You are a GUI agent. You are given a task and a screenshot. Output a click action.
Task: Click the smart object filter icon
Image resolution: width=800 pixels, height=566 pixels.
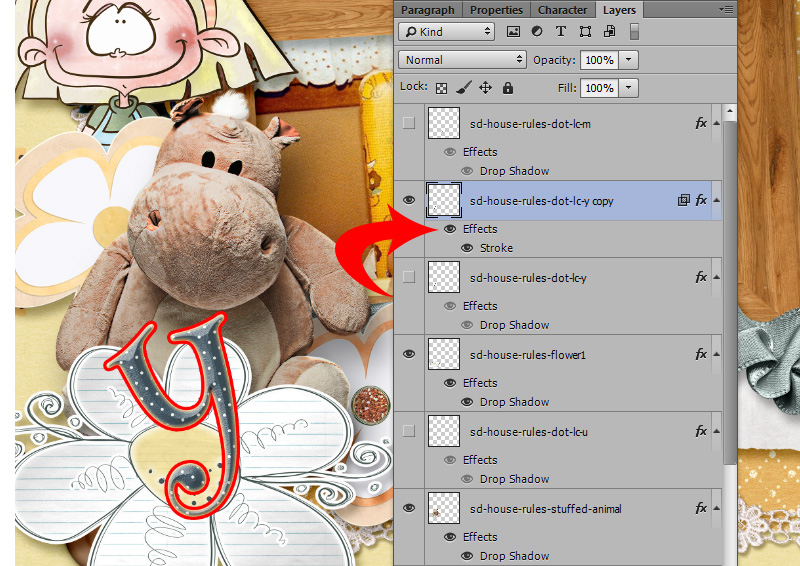tap(608, 32)
